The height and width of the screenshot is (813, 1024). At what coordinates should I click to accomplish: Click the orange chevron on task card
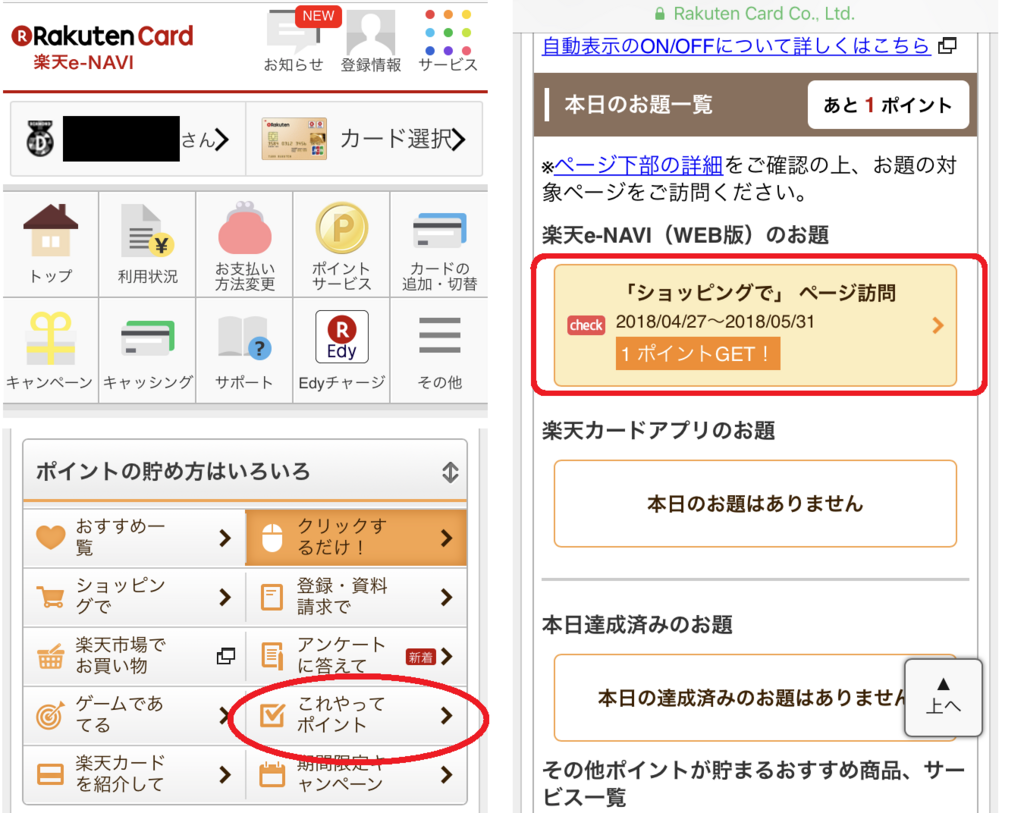938,325
